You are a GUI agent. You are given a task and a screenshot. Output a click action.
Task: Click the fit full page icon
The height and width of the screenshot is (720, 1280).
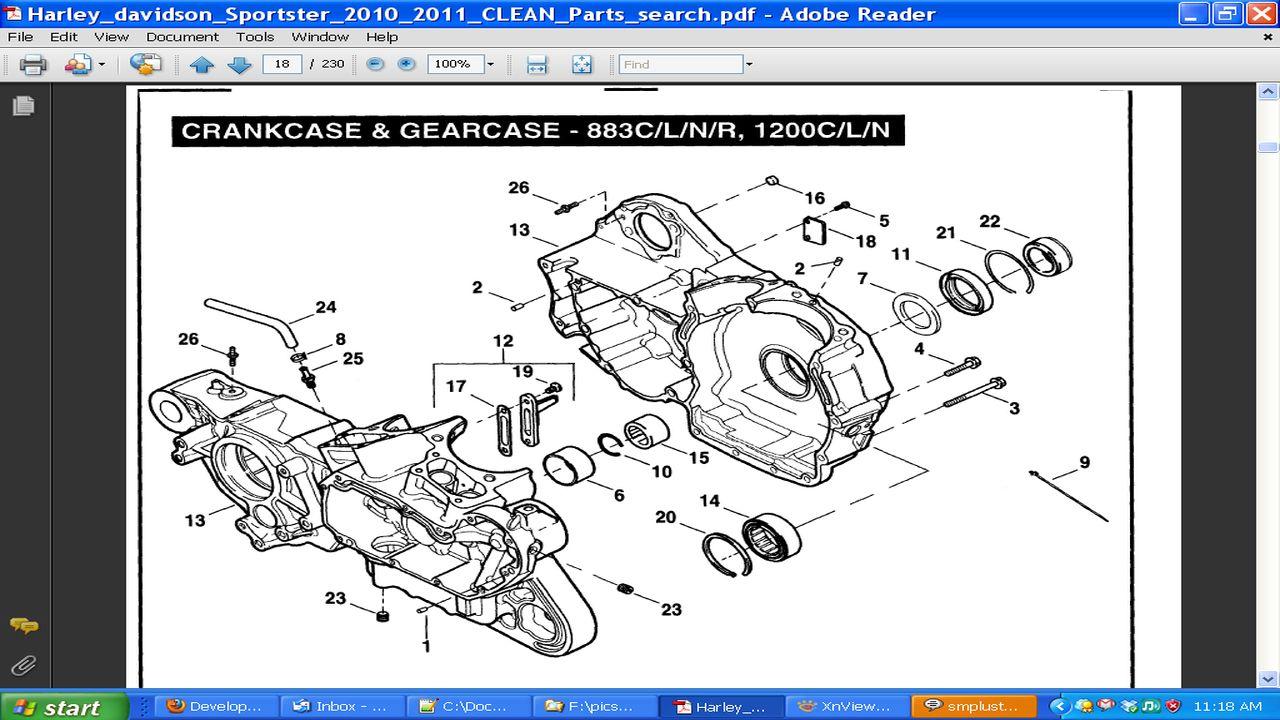pyautogui.click(x=582, y=65)
